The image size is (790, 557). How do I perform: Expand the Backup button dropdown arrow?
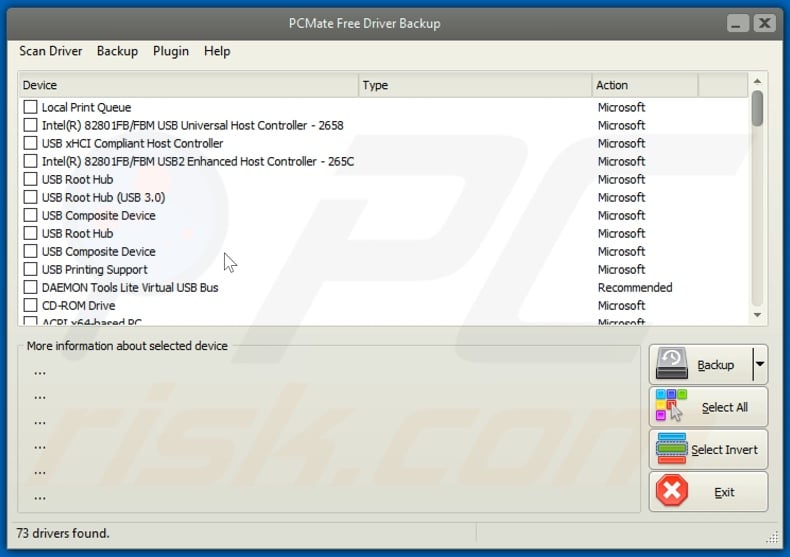(760, 365)
